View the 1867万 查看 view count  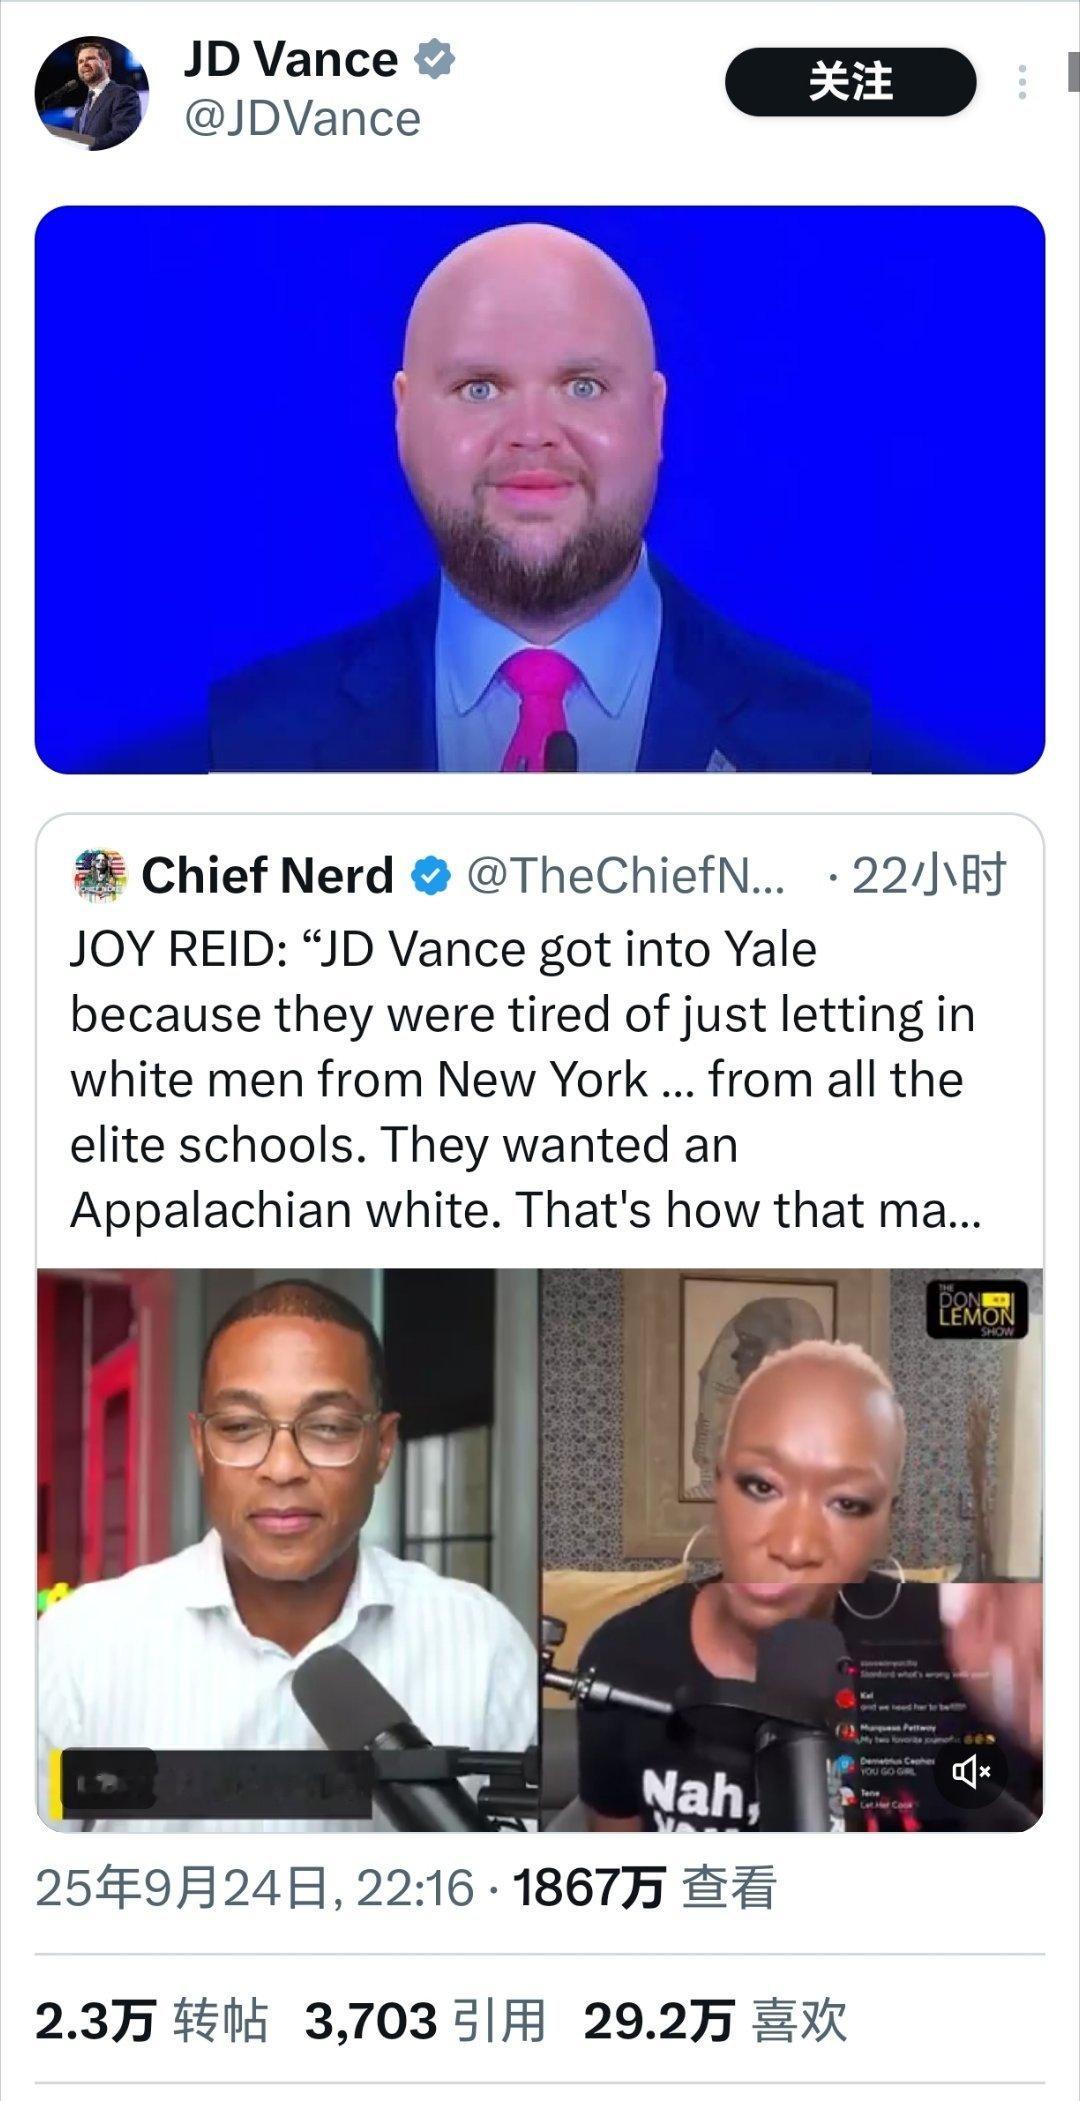pos(645,1889)
